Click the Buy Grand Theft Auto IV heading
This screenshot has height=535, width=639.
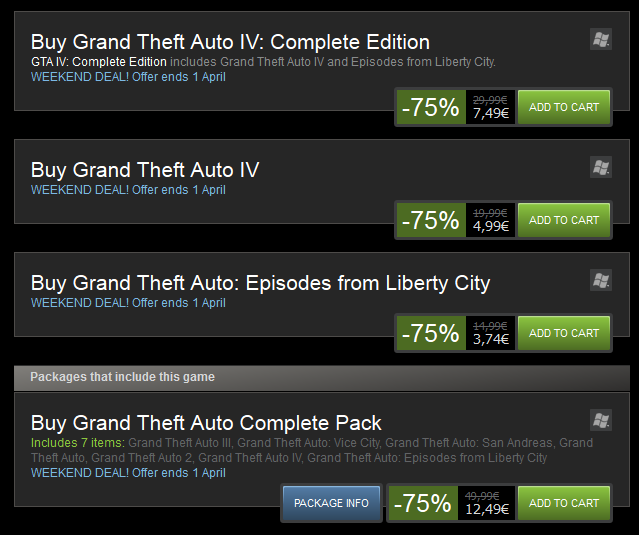(145, 170)
